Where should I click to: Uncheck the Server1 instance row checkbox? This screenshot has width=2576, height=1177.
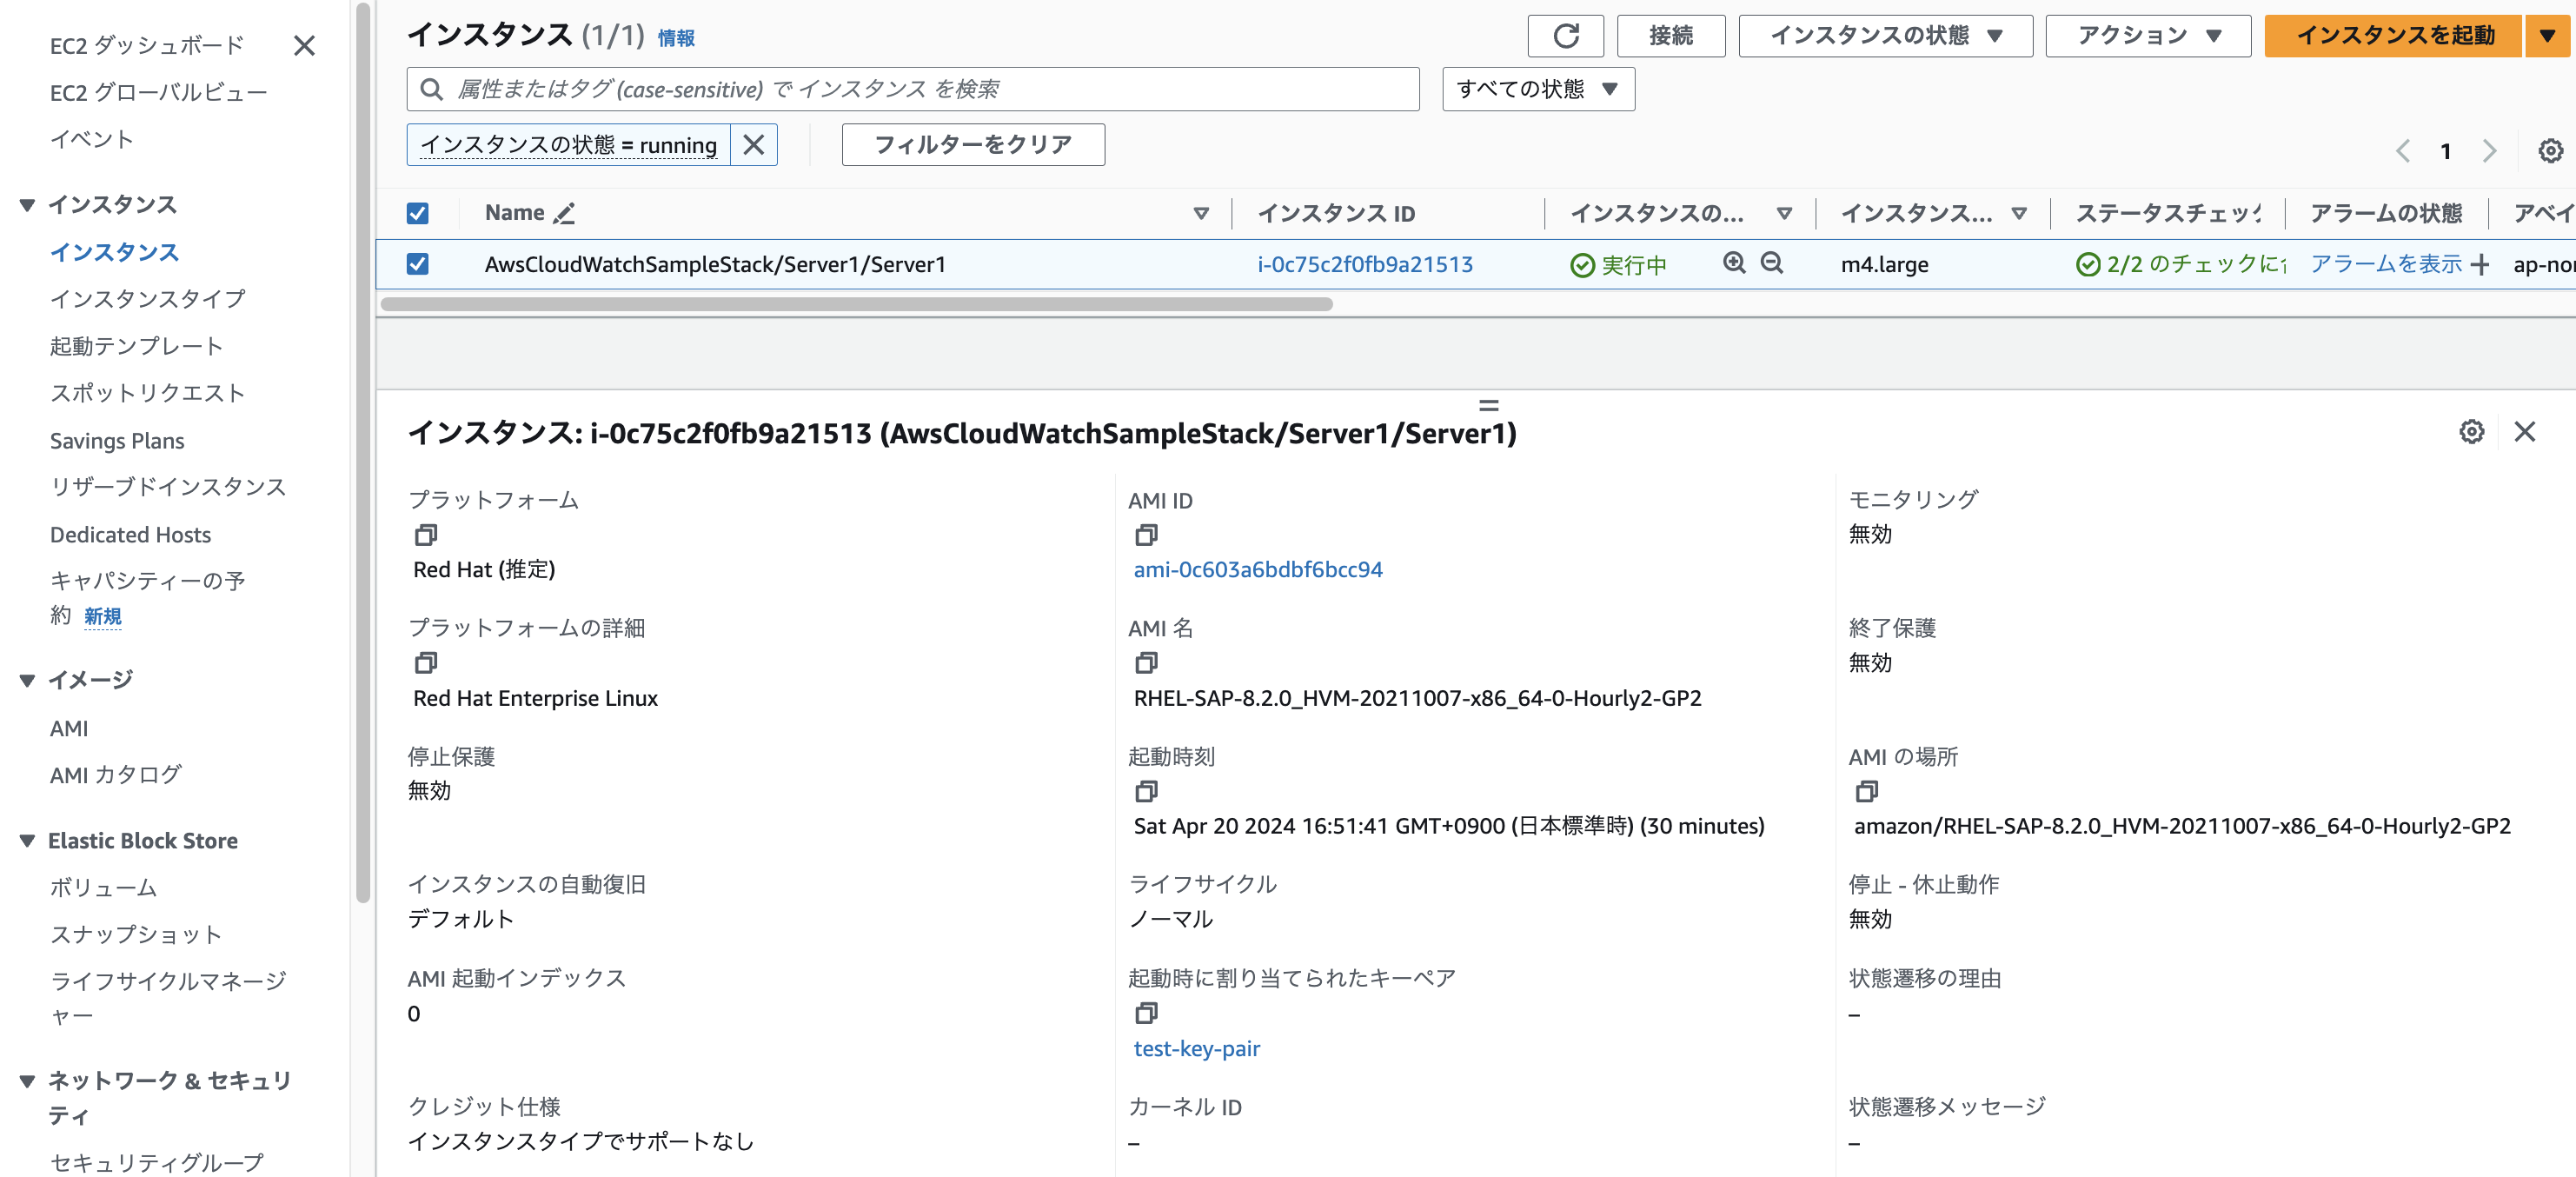418,264
